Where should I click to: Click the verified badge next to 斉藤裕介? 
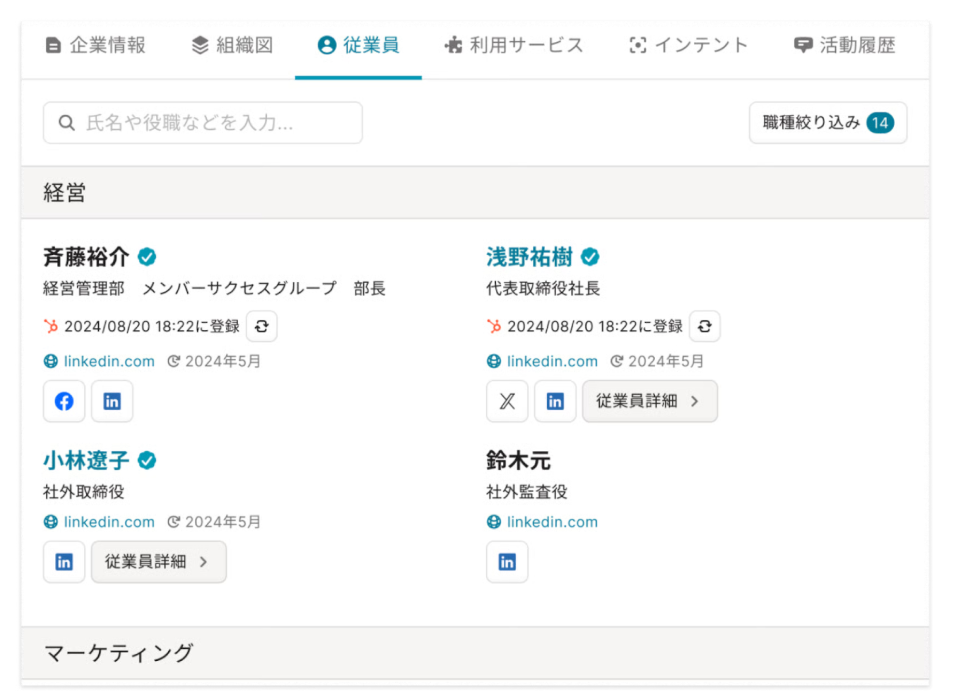click(x=146, y=256)
